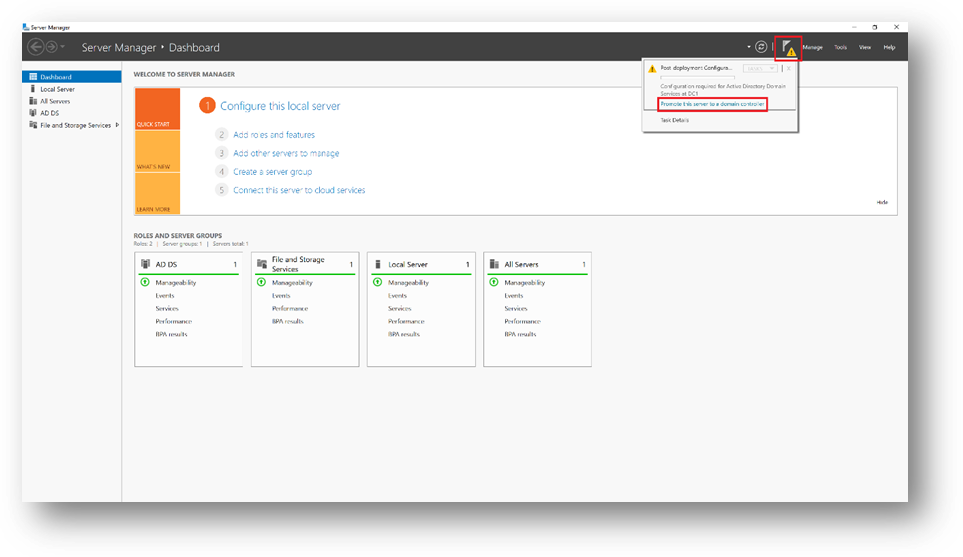Image resolution: width=963 pixels, height=557 pixels.
Task: Click the notification progress bar
Action: [697, 77]
